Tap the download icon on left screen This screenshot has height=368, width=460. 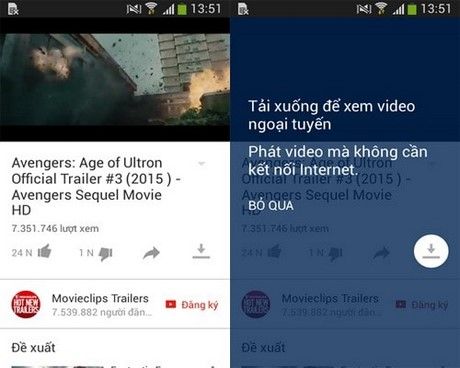click(x=201, y=252)
